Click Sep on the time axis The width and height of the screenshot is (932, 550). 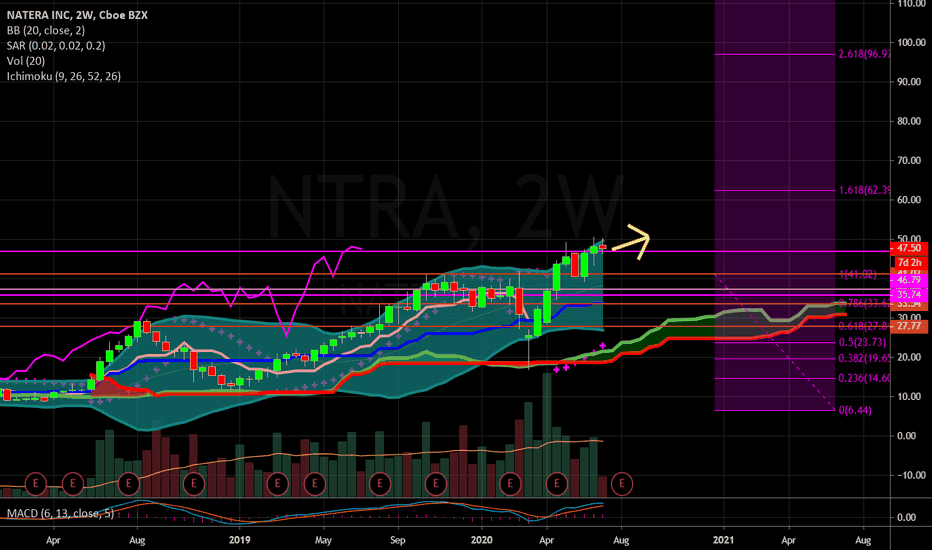398,540
